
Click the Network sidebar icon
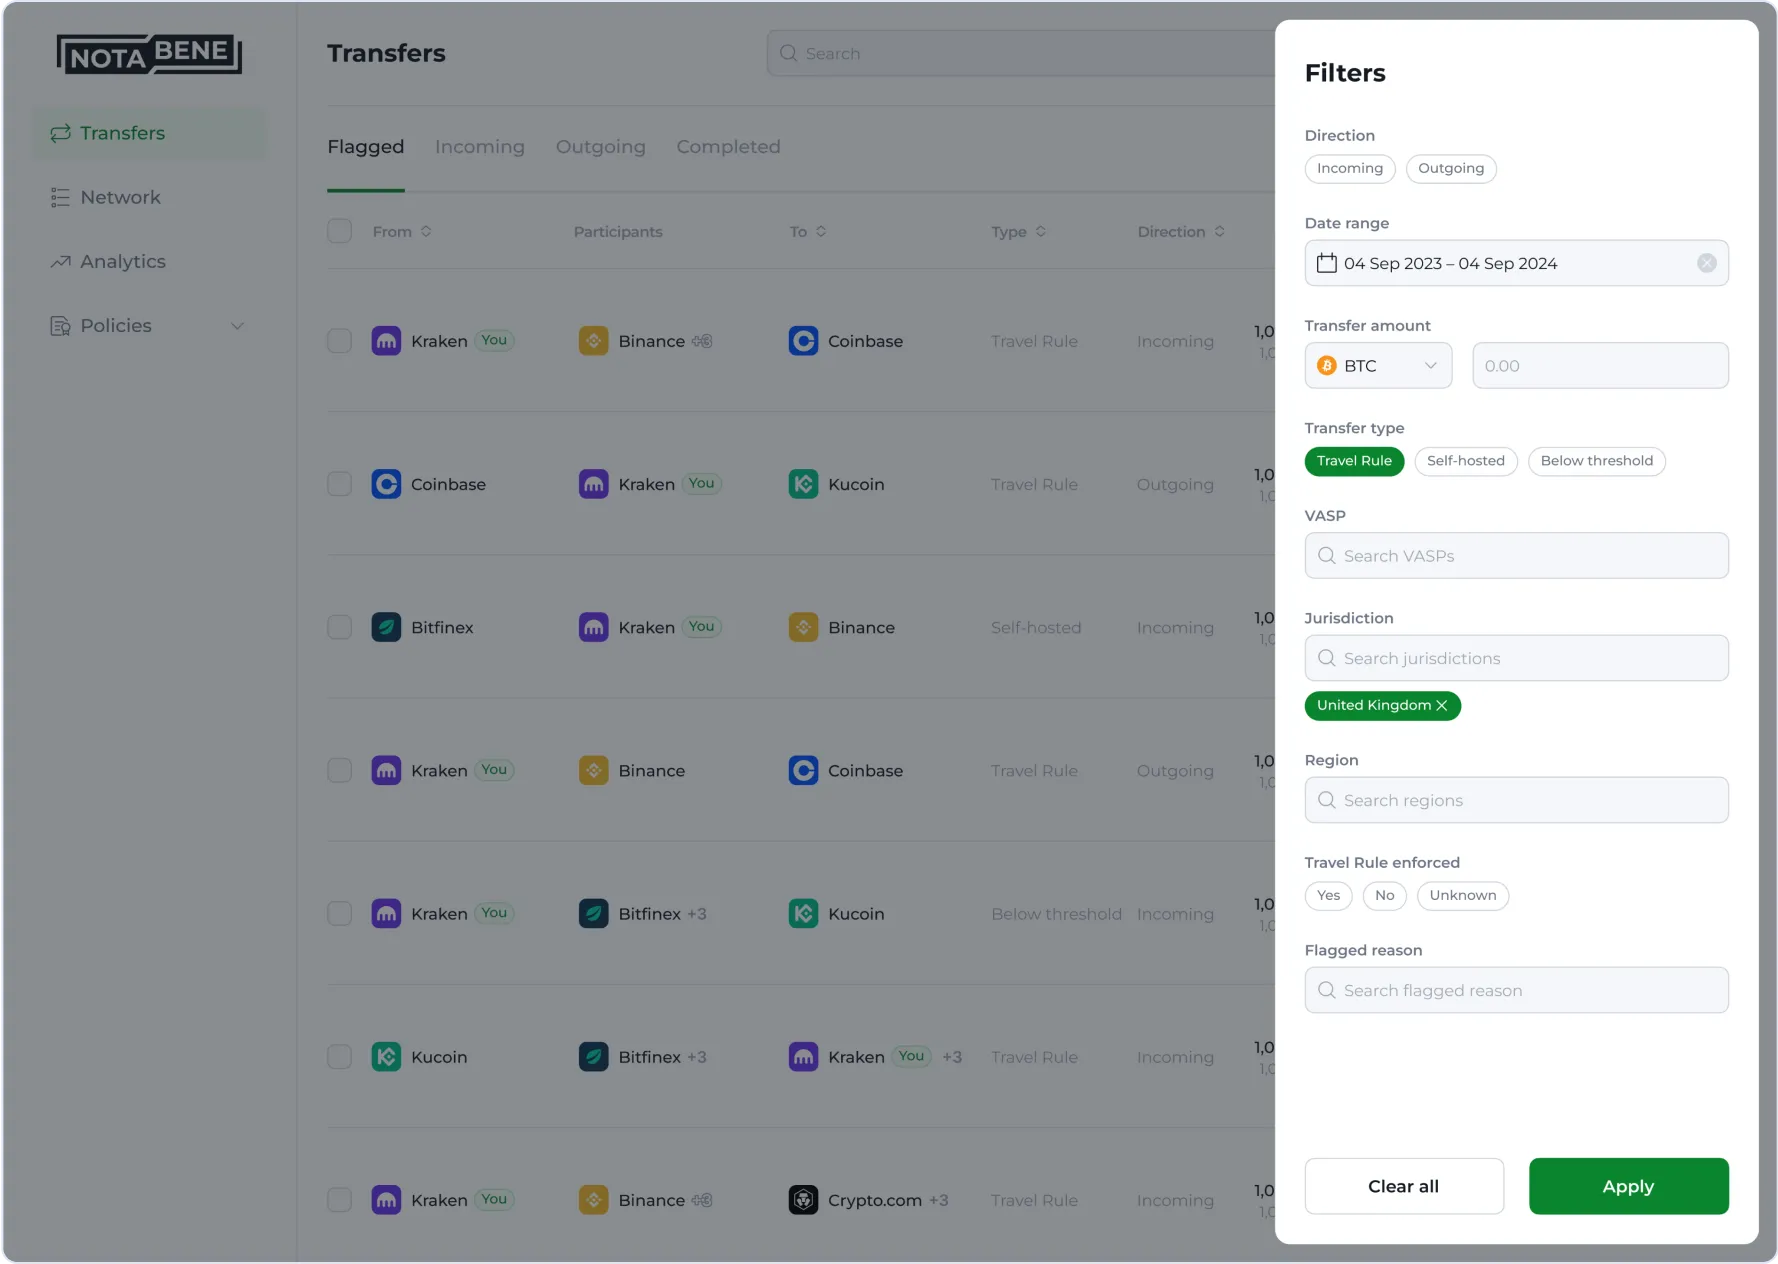pyautogui.click(x=61, y=197)
